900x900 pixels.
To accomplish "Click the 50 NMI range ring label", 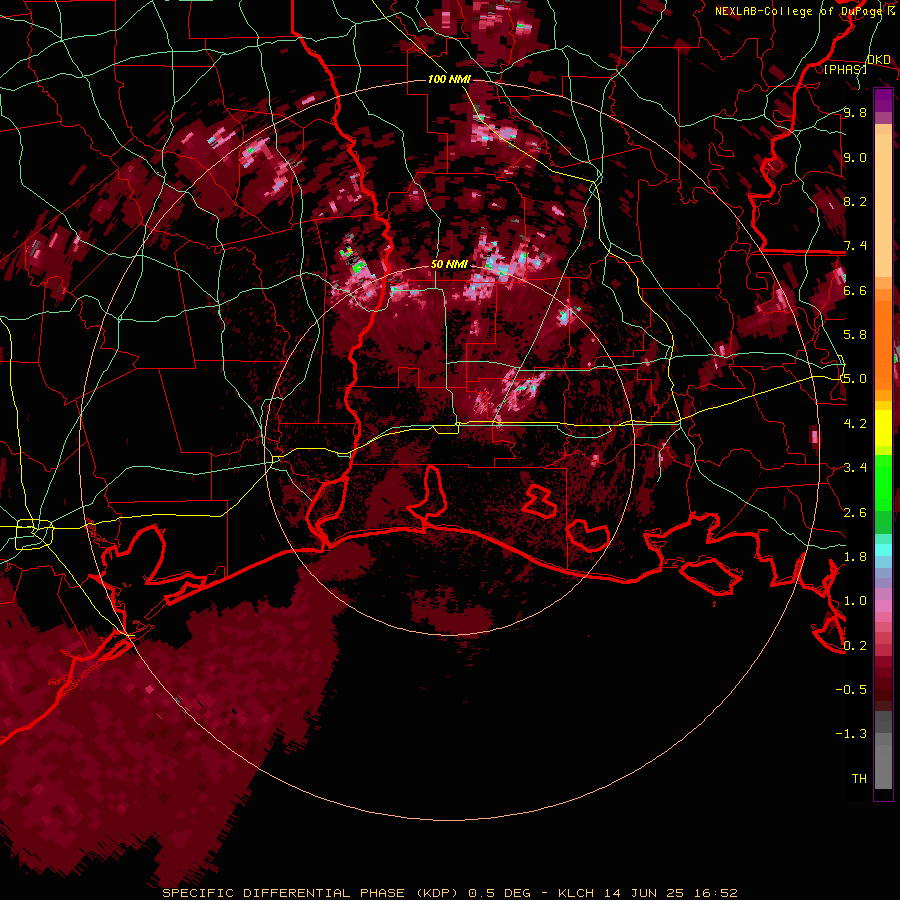I will click(449, 264).
